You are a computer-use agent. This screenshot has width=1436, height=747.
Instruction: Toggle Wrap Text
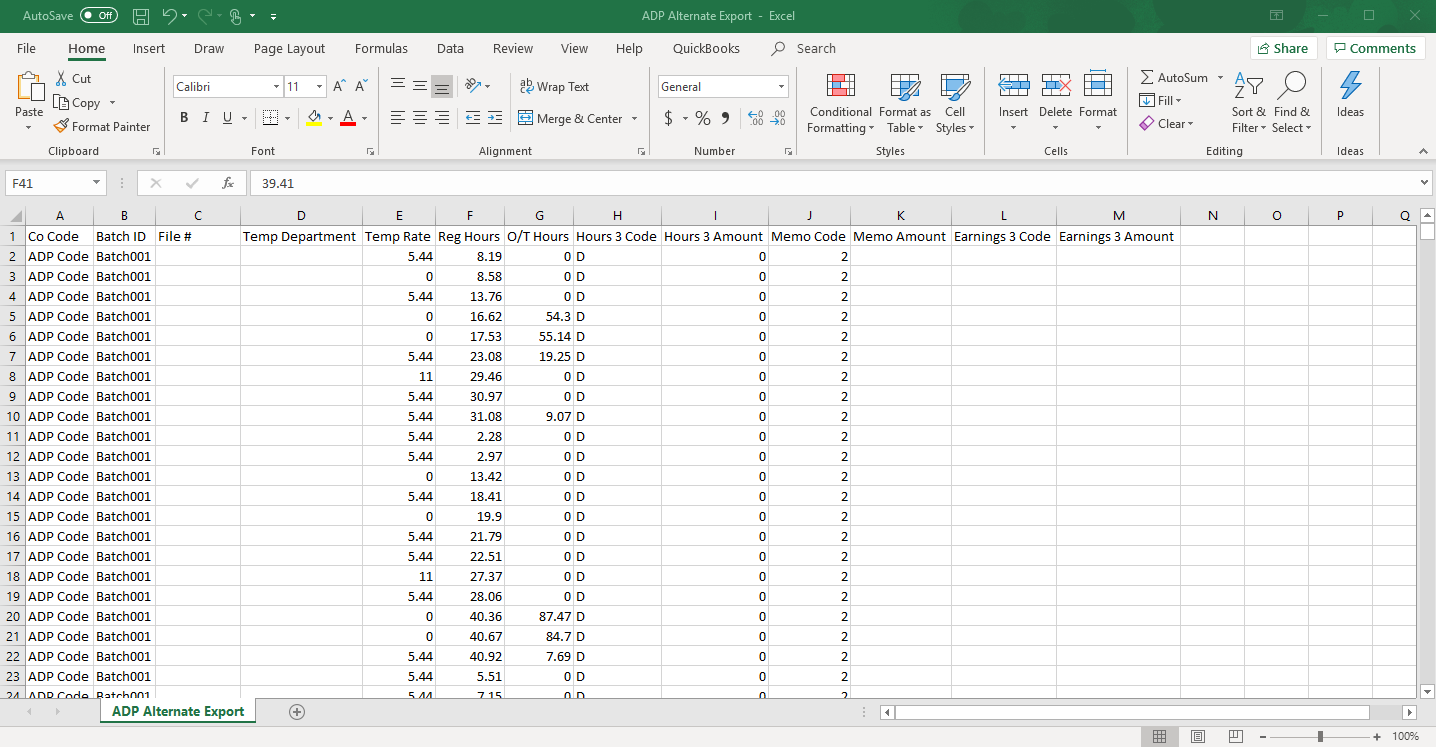[555, 87]
